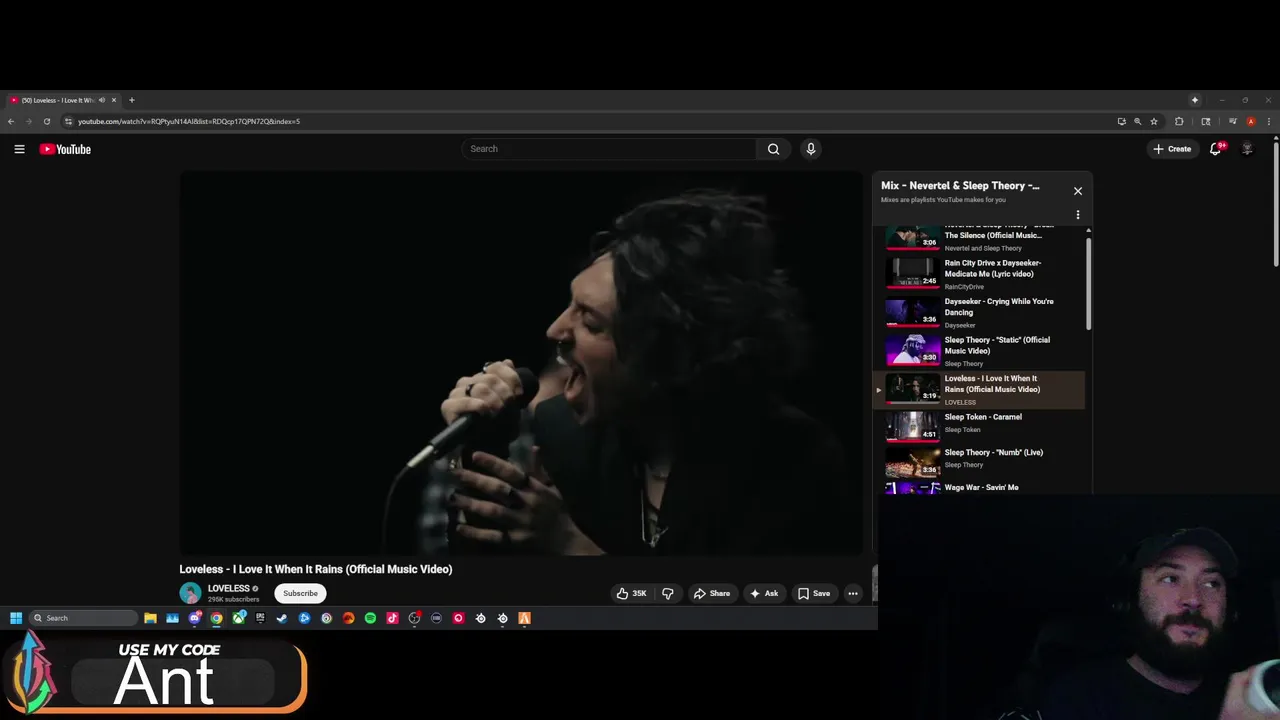1280x720 pixels.
Task: Subscribe to the LOVELESS channel
Action: 300,593
